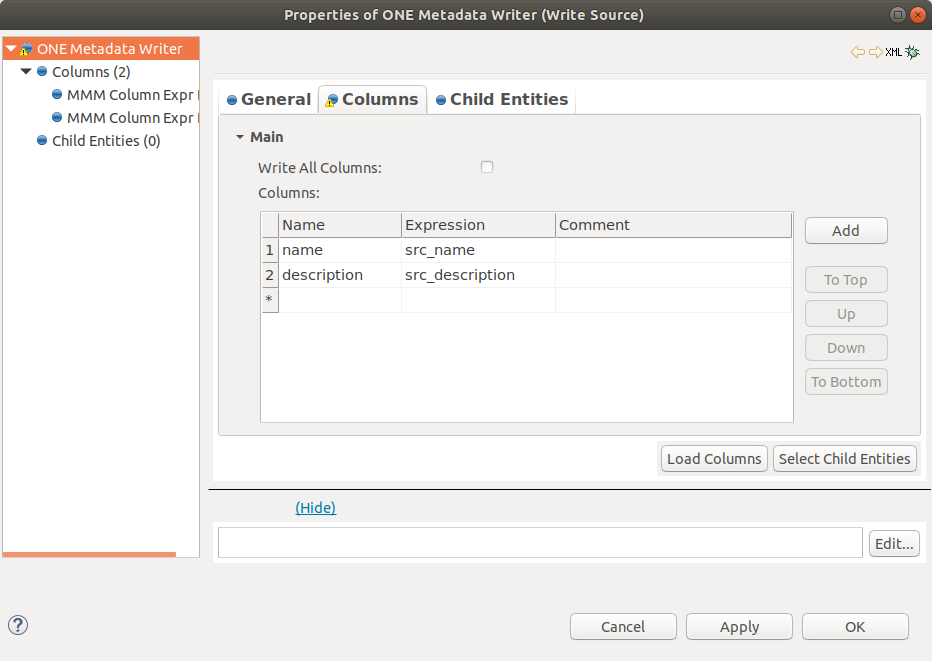Collapse the ONE Metadata Writer tree root

pyautogui.click(x=11, y=49)
